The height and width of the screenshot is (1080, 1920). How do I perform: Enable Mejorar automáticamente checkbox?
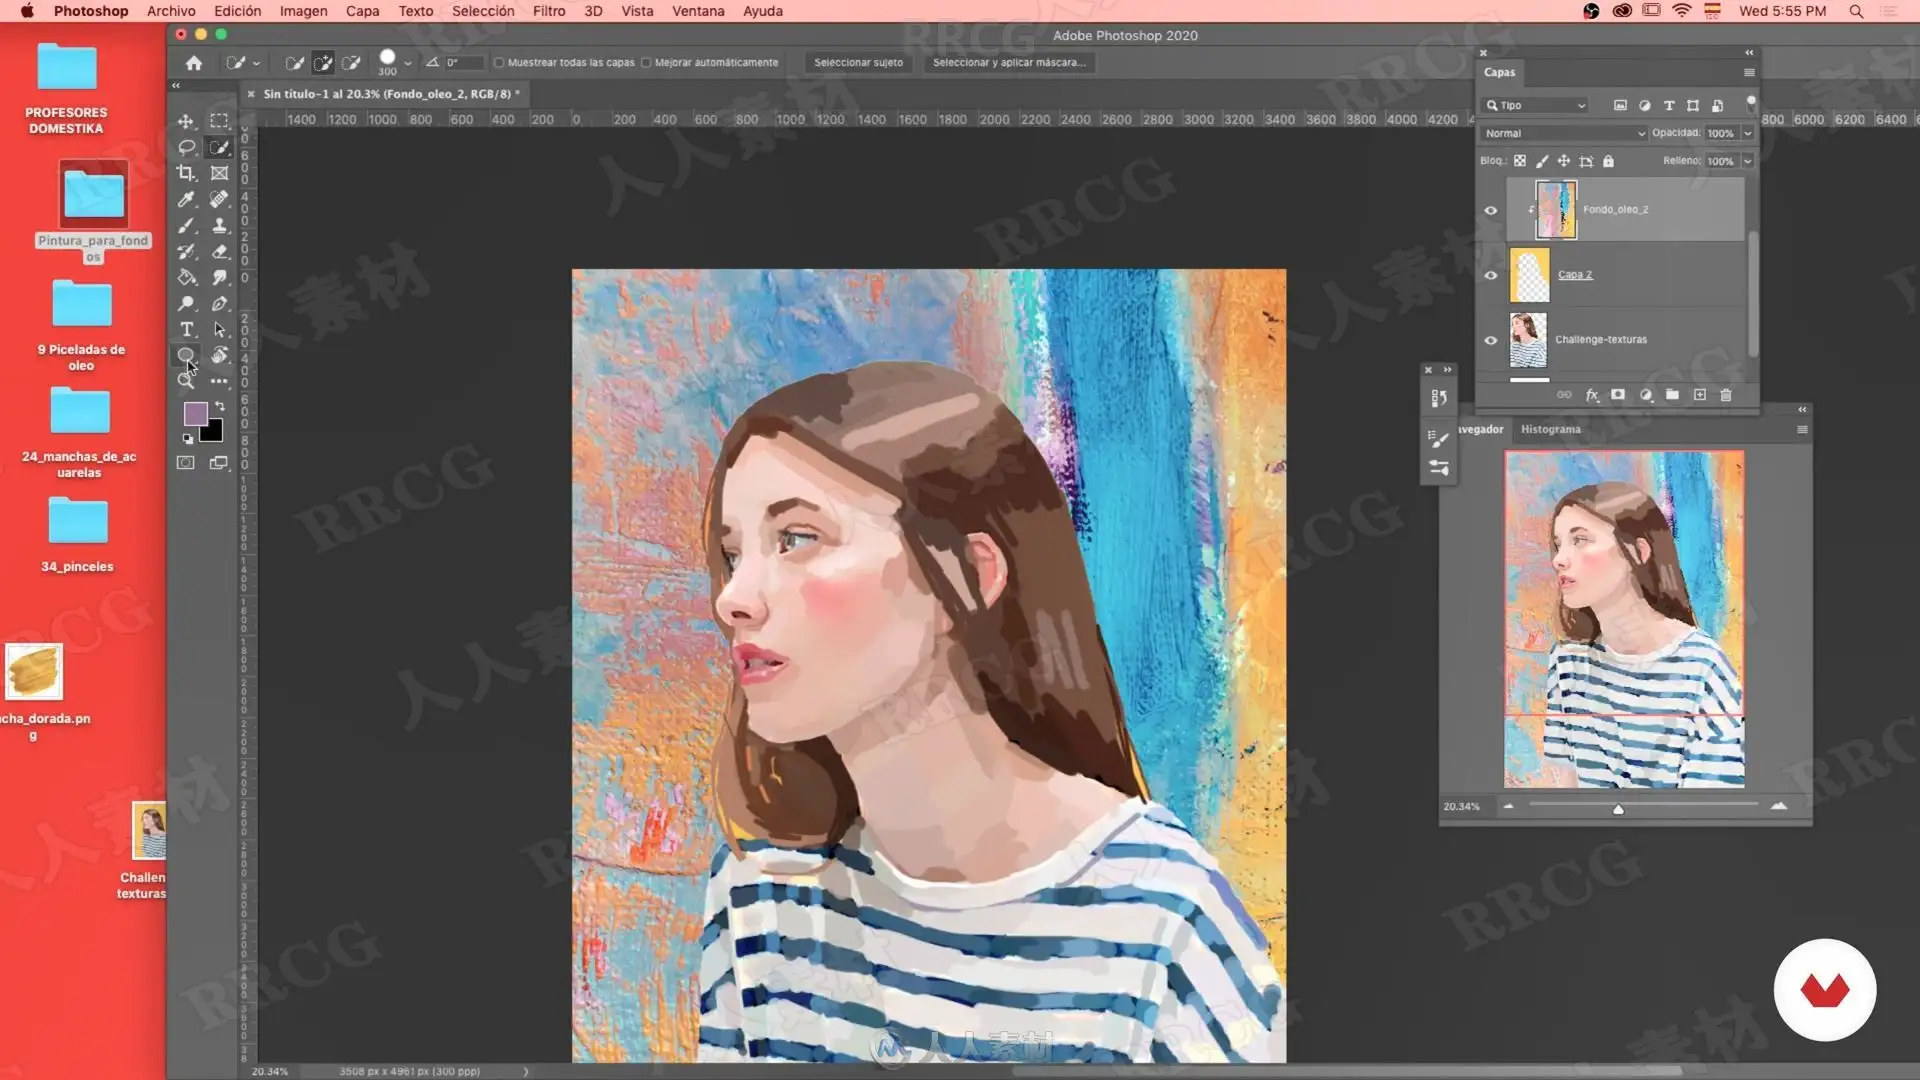tap(646, 62)
